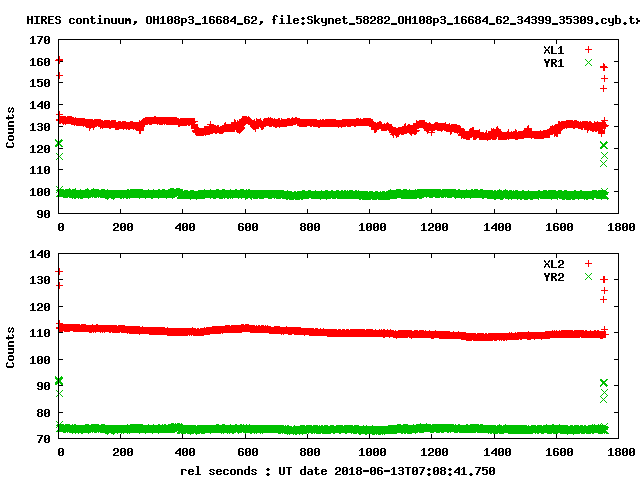Click the 'Counts' axis label of XL1/YR1 plot
Screen dimensions: 640x480
pyautogui.click(x=10, y=127)
